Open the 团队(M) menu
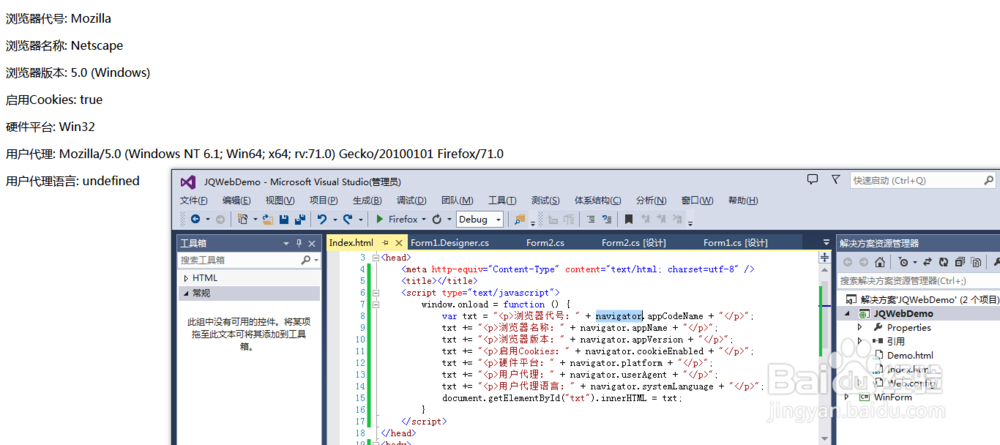Screen dimensions: 1000x445 [x=457, y=200]
